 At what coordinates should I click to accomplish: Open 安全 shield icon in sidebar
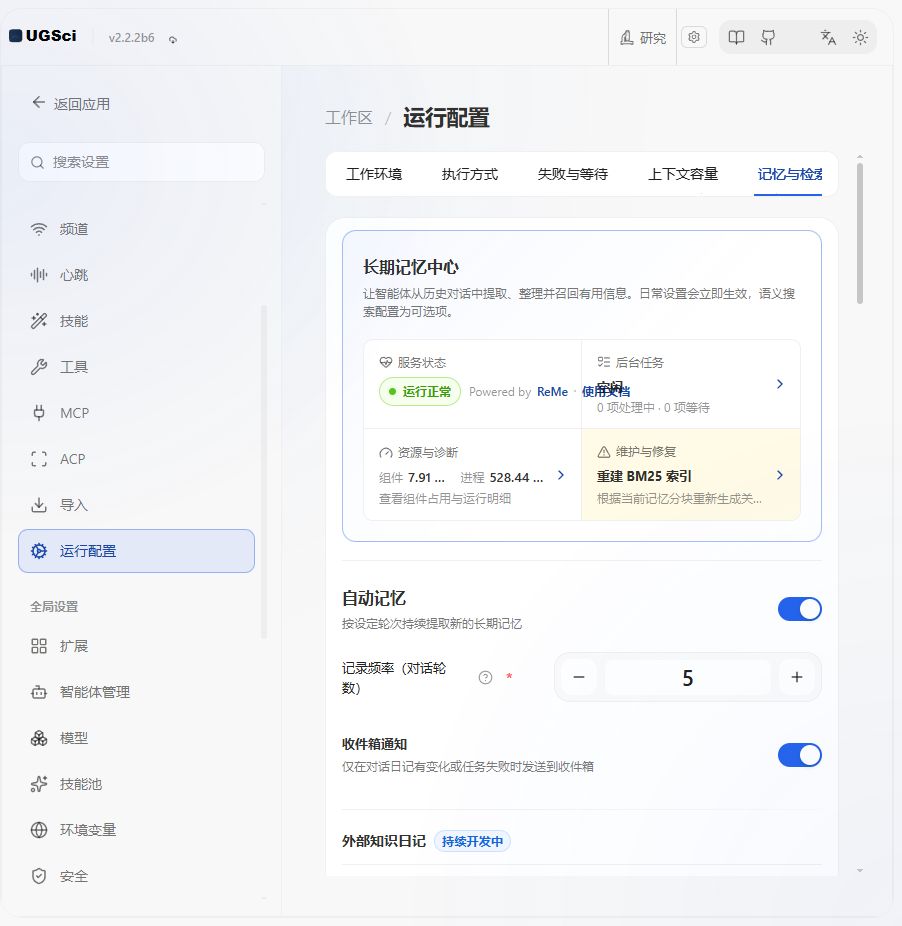click(38, 876)
